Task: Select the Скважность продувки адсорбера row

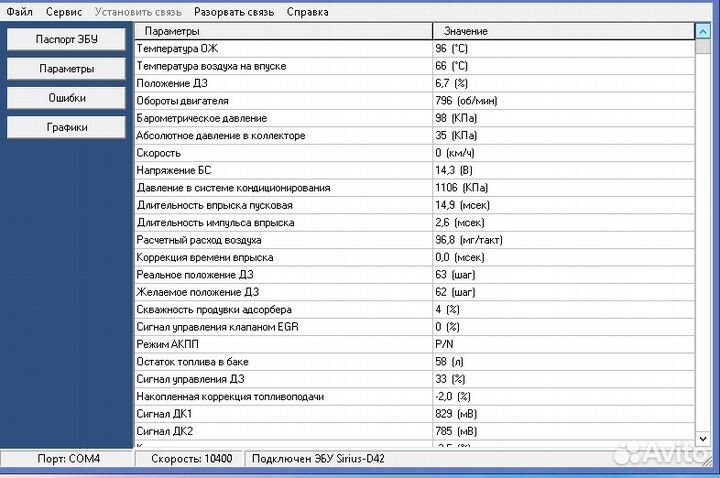Action: 415,310
